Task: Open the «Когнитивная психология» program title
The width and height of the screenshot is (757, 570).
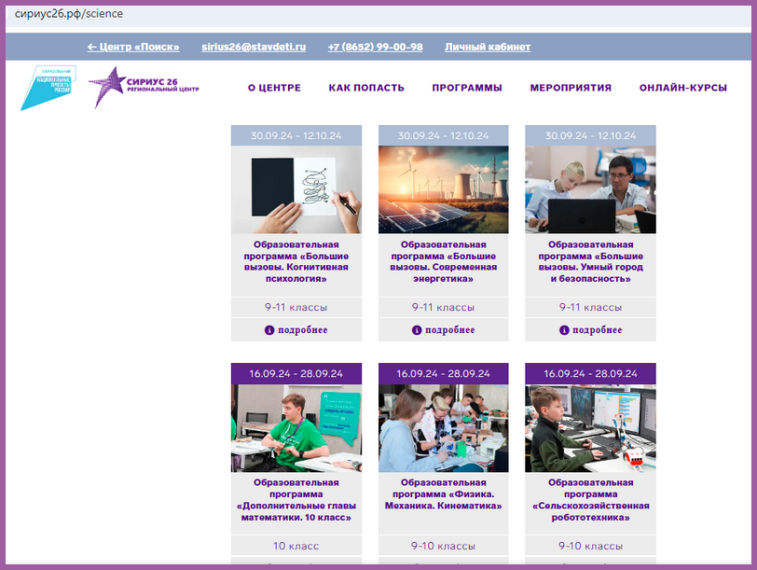Action: (x=296, y=262)
